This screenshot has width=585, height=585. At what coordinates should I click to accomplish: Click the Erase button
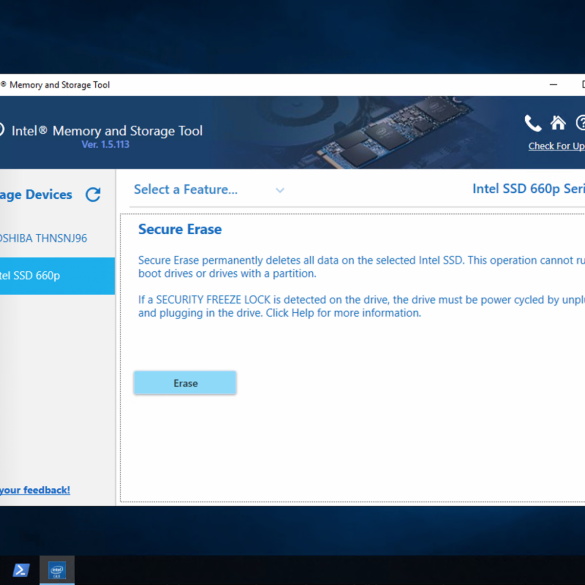[185, 383]
